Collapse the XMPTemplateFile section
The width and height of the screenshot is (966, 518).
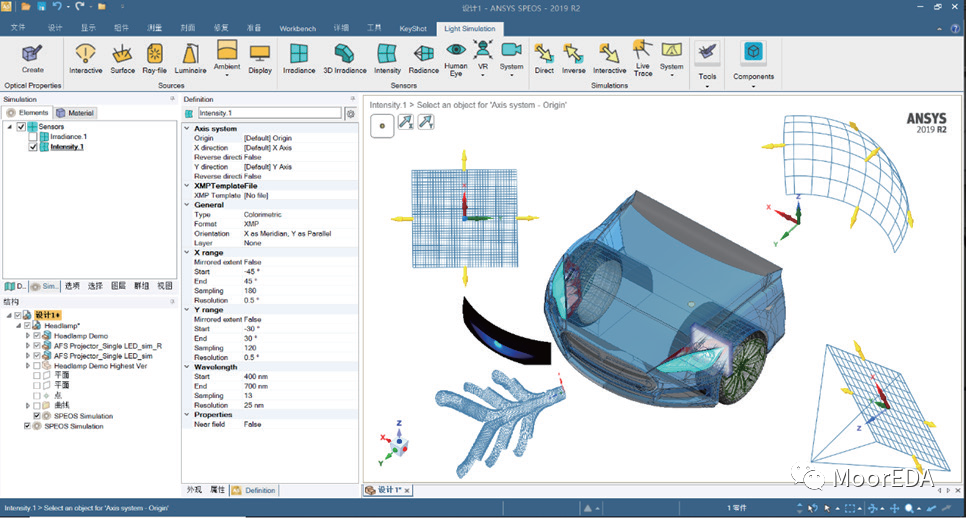coord(187,185)
